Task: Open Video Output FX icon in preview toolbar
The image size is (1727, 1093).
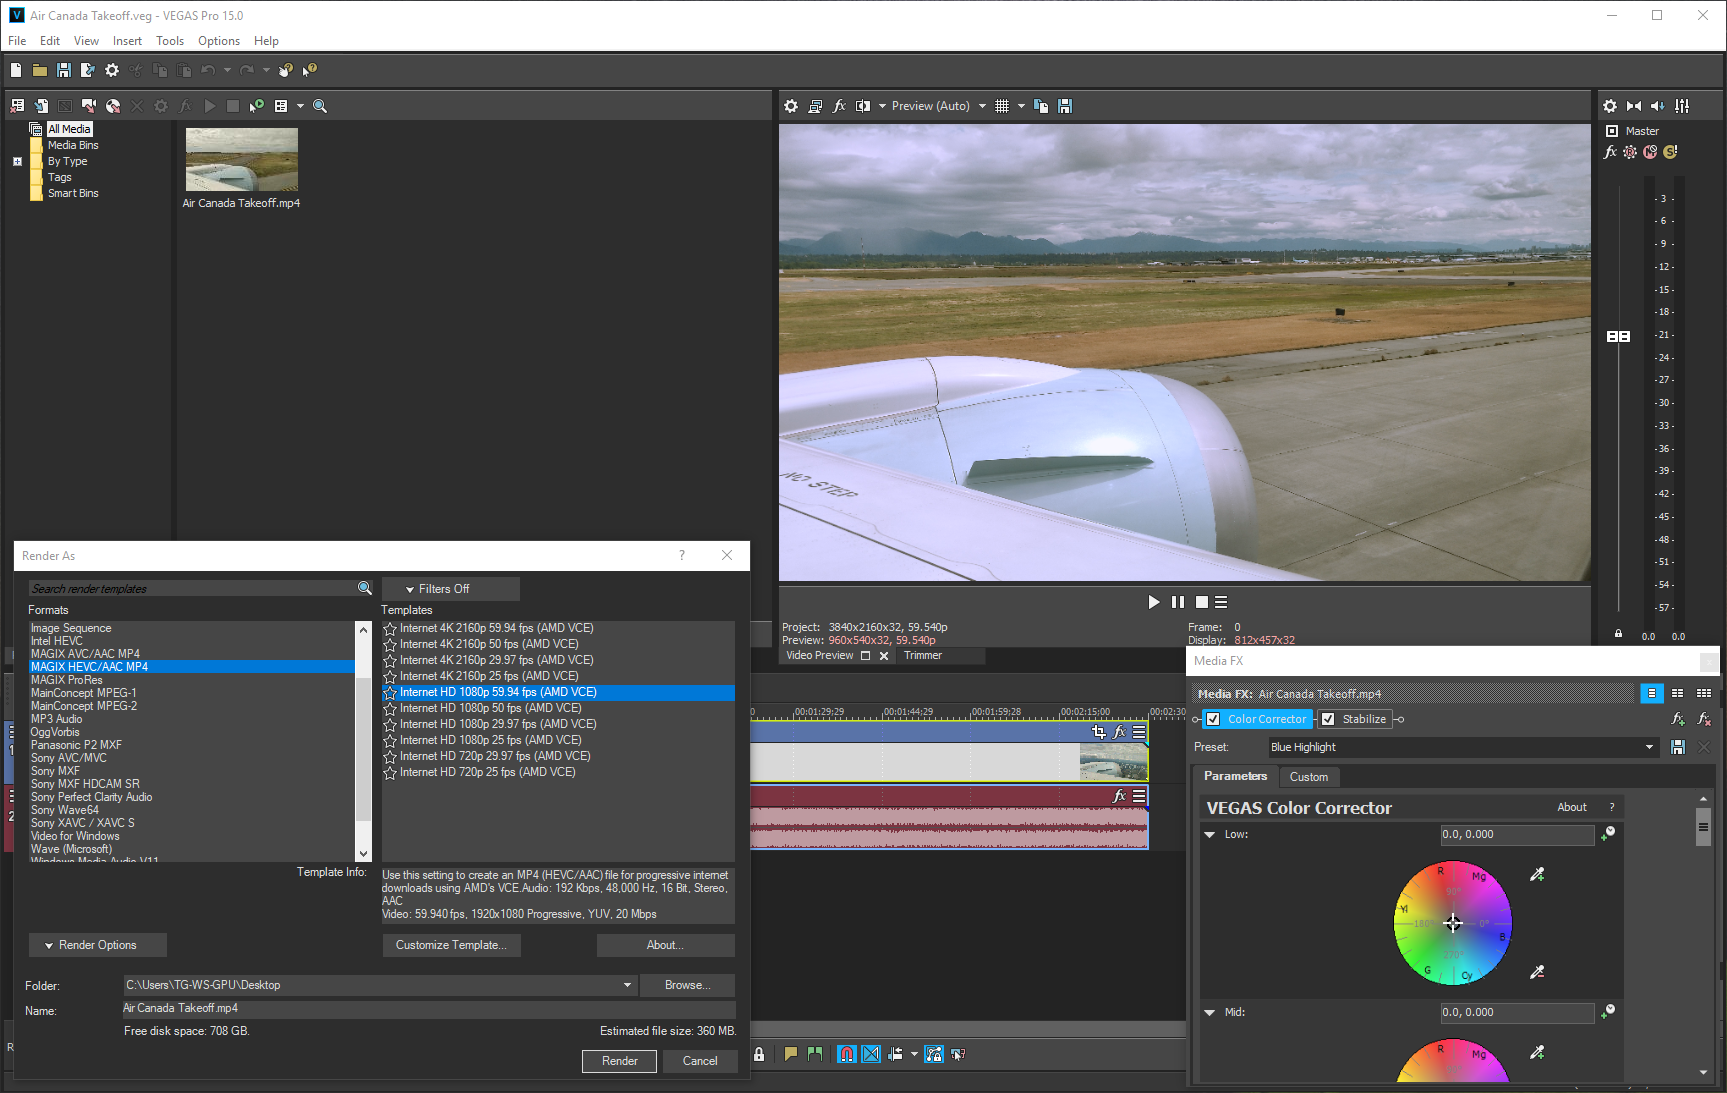Action: point(839,106)
